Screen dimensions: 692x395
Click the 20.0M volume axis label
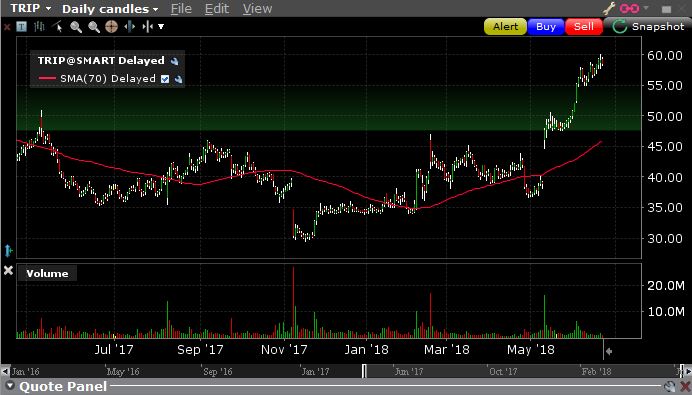666,286
